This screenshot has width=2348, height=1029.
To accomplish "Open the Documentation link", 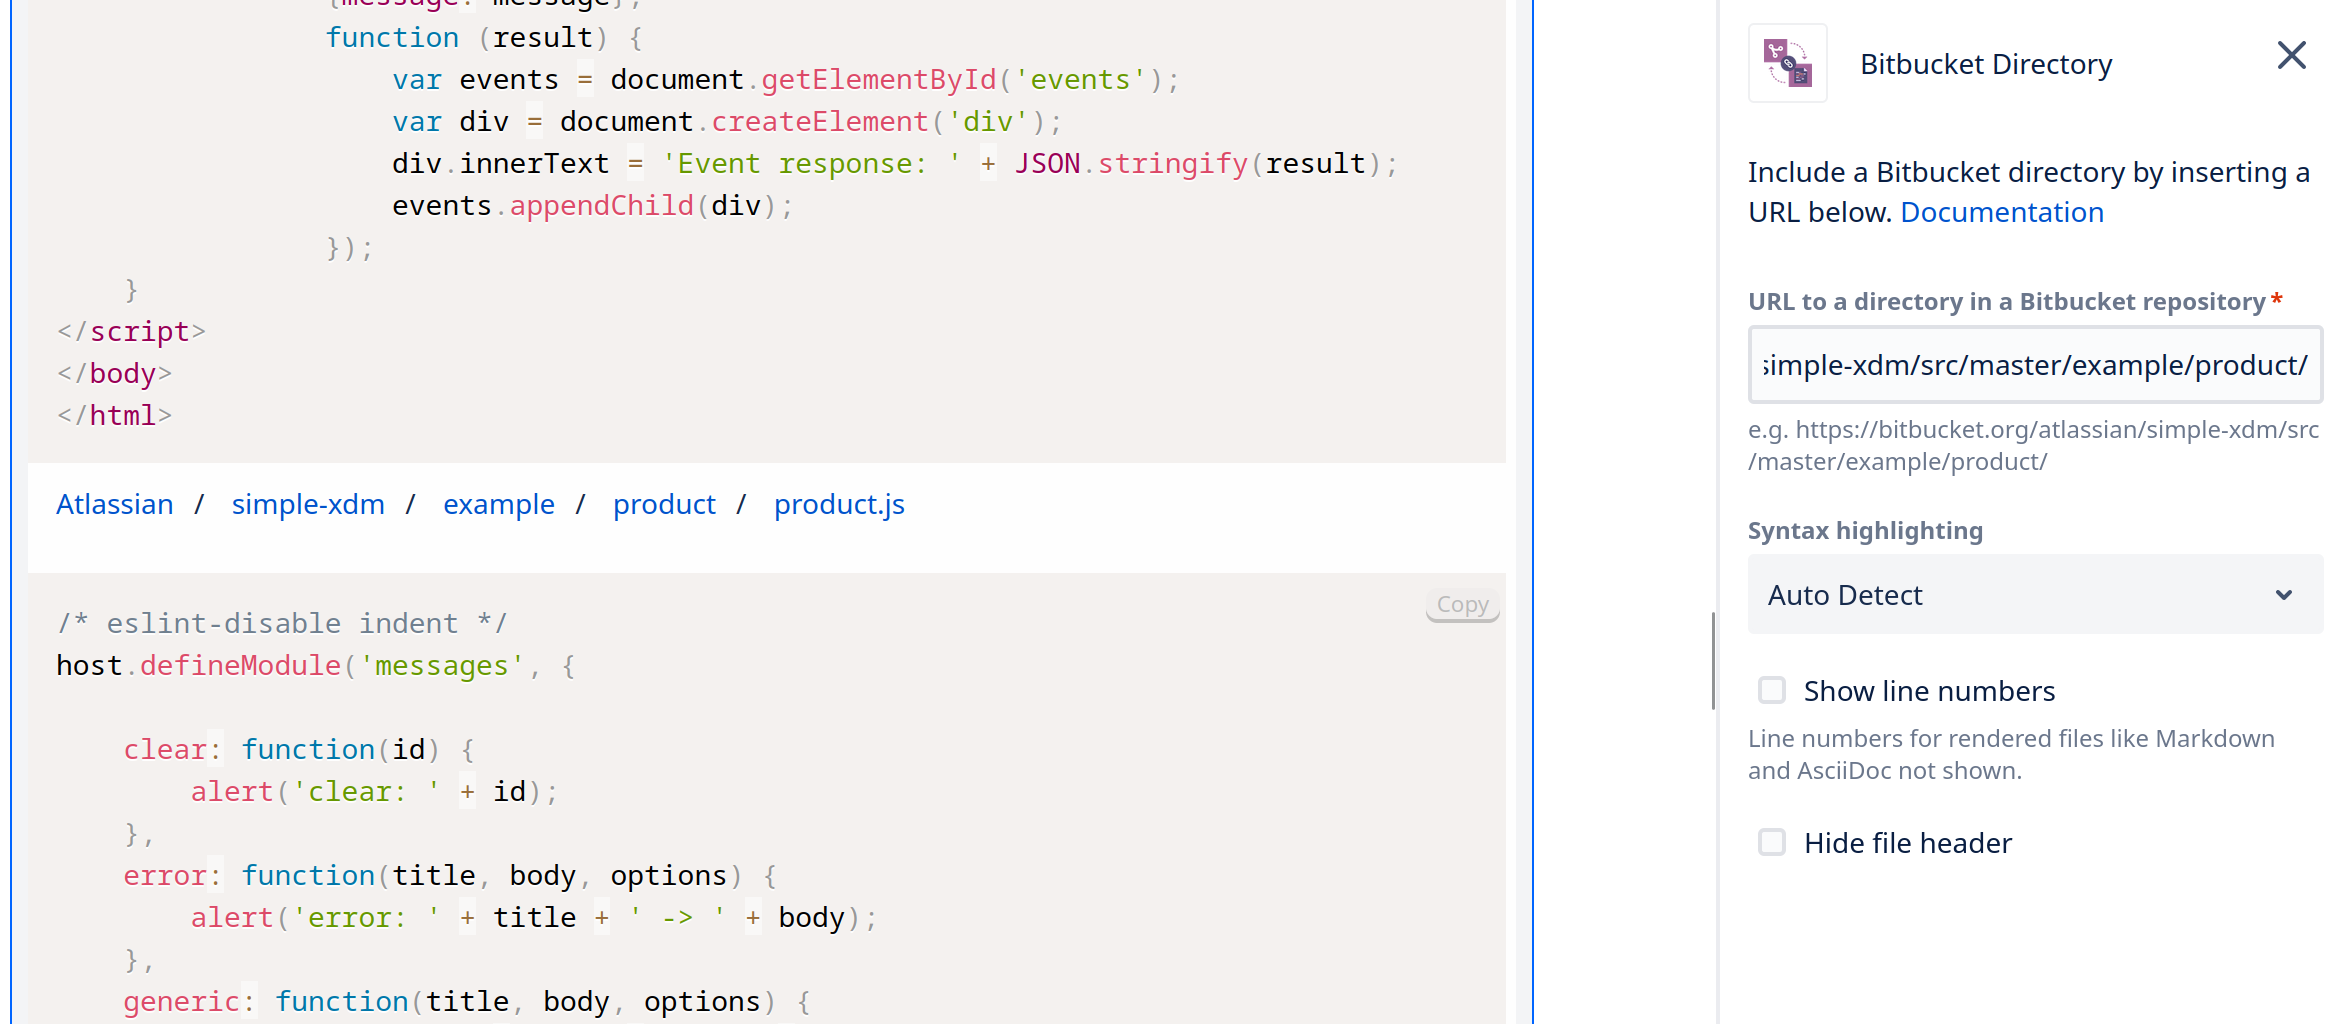I will (x=2001, y=213).
